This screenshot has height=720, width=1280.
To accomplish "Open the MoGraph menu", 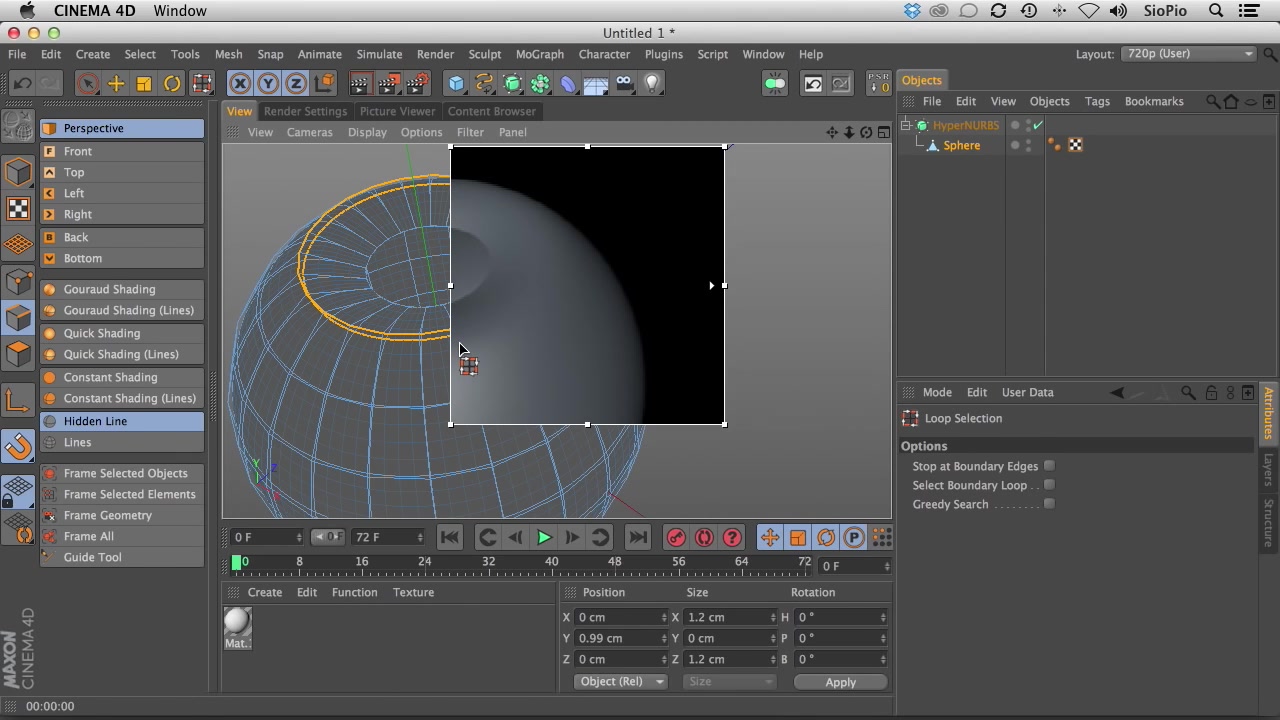I will 540,54.
